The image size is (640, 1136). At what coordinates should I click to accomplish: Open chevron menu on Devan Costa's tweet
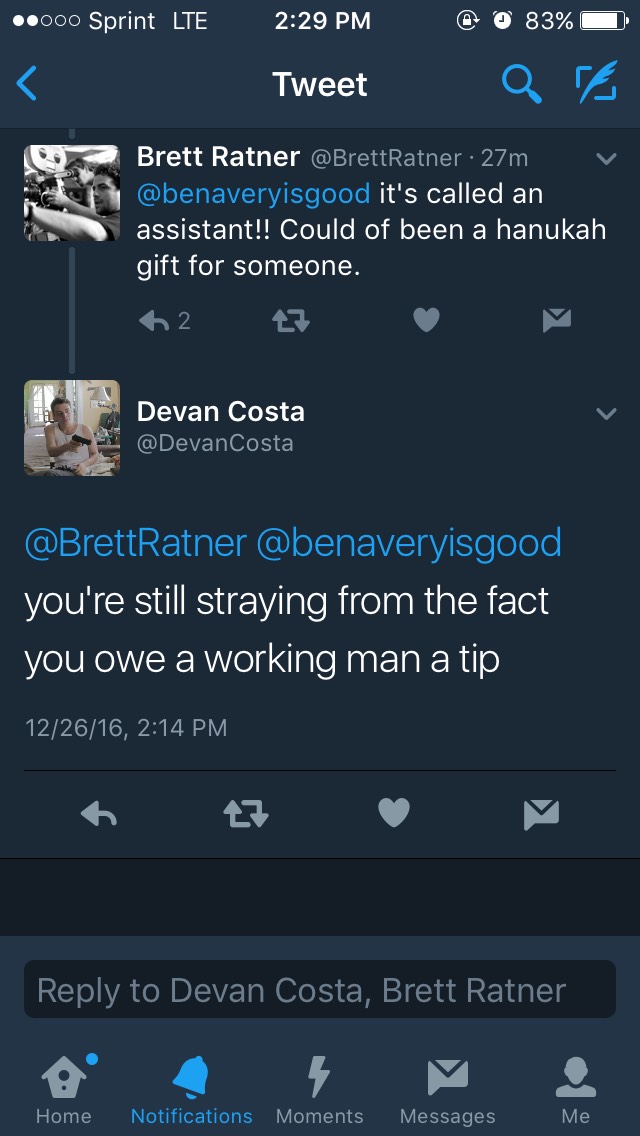606,413
